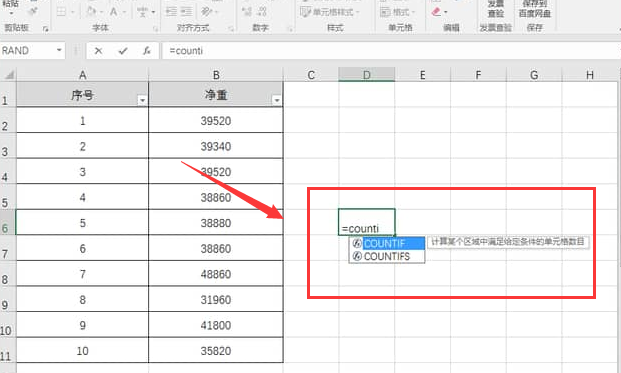This screenshot has width=621, height=373.
Task: Open the eraser clear dropdown arrow
Action: pos(446,12)
